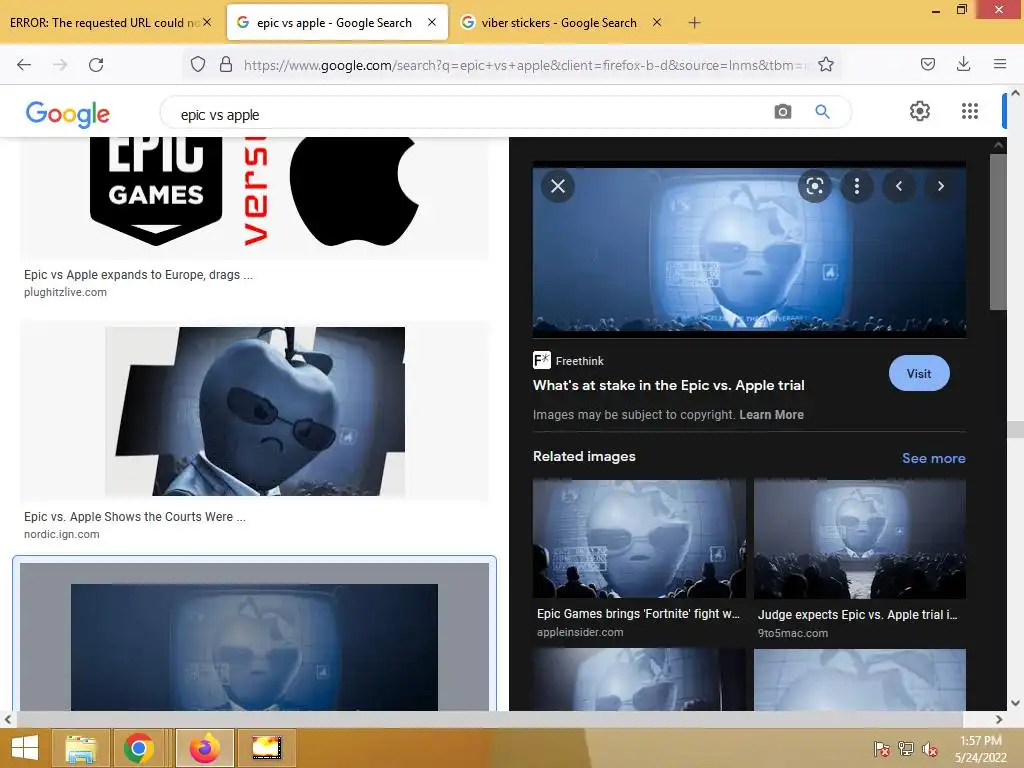Open Judge expects Epic vs. Apple trial title
Viewport: 1024px width, 768px height.
857,615
